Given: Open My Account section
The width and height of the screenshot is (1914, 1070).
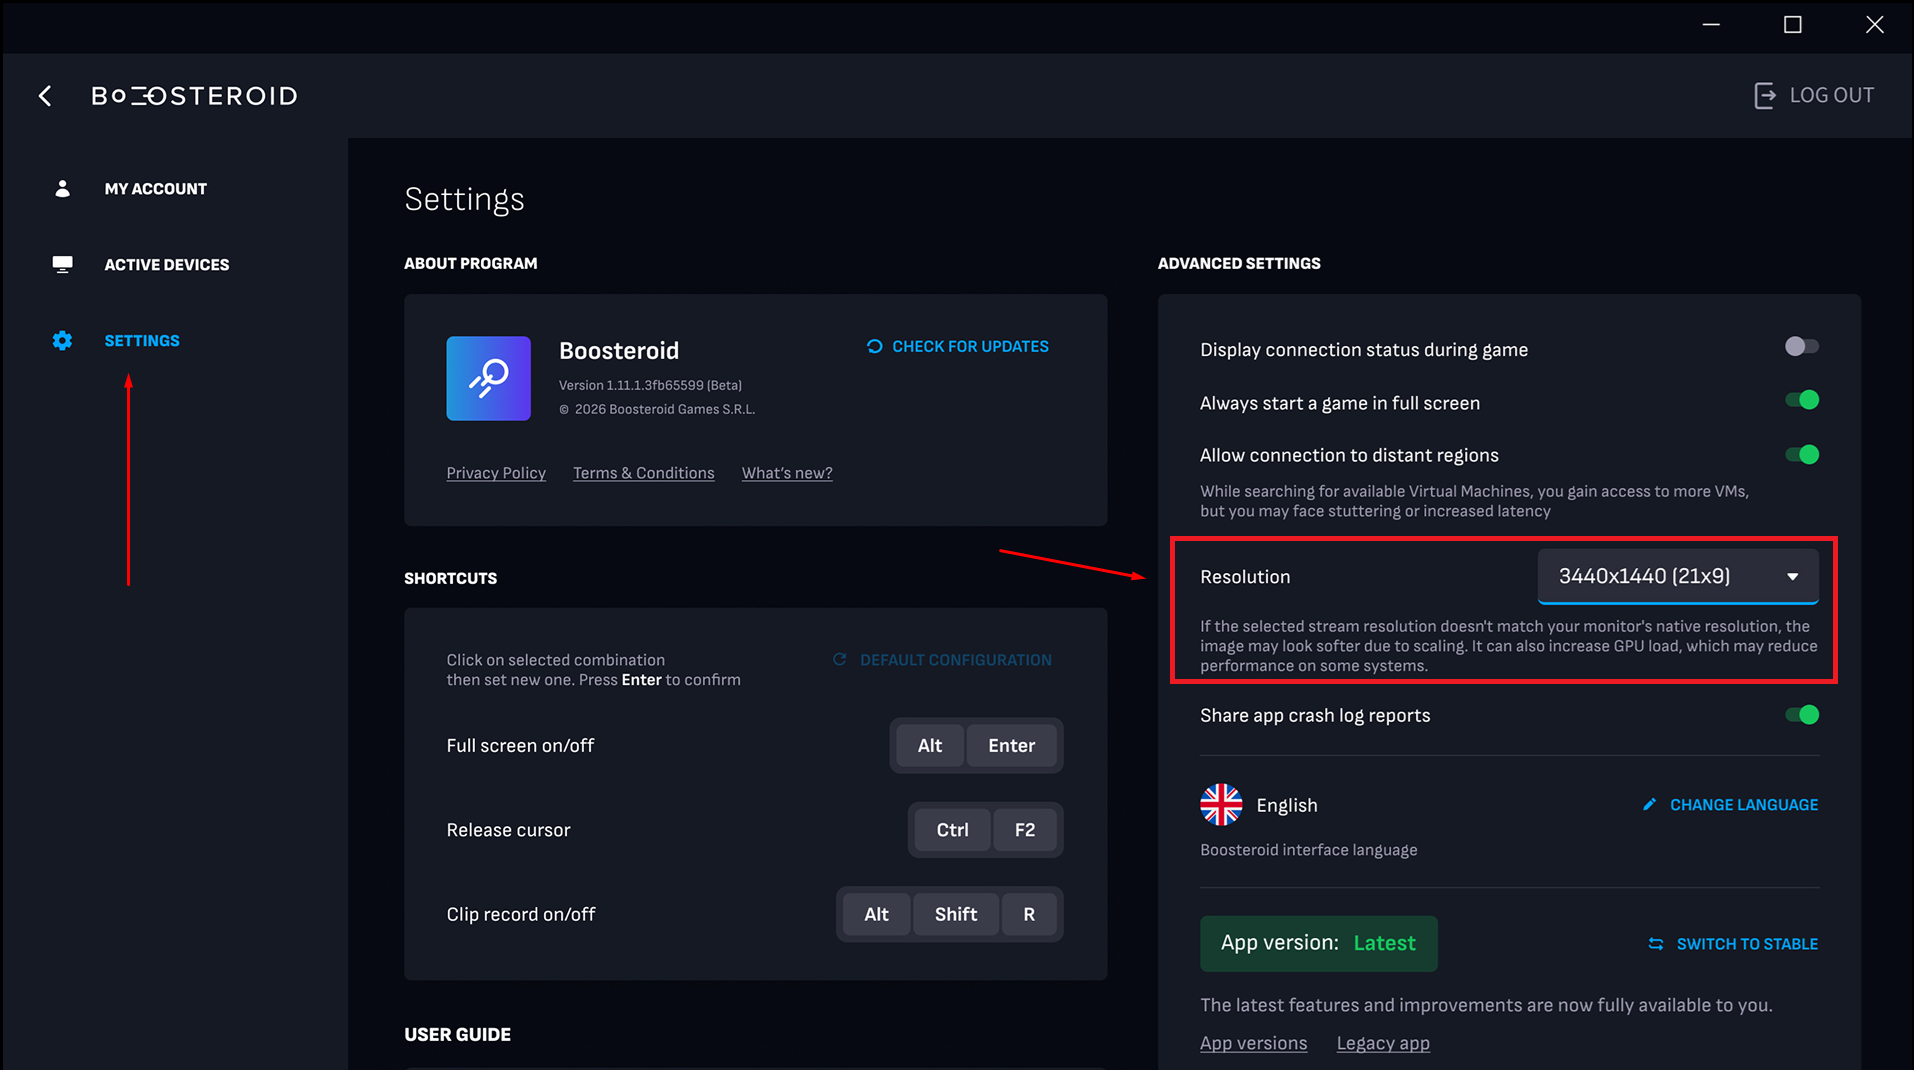Looking at the screenshot, I should pyautogui.click(x=155, y=188).
